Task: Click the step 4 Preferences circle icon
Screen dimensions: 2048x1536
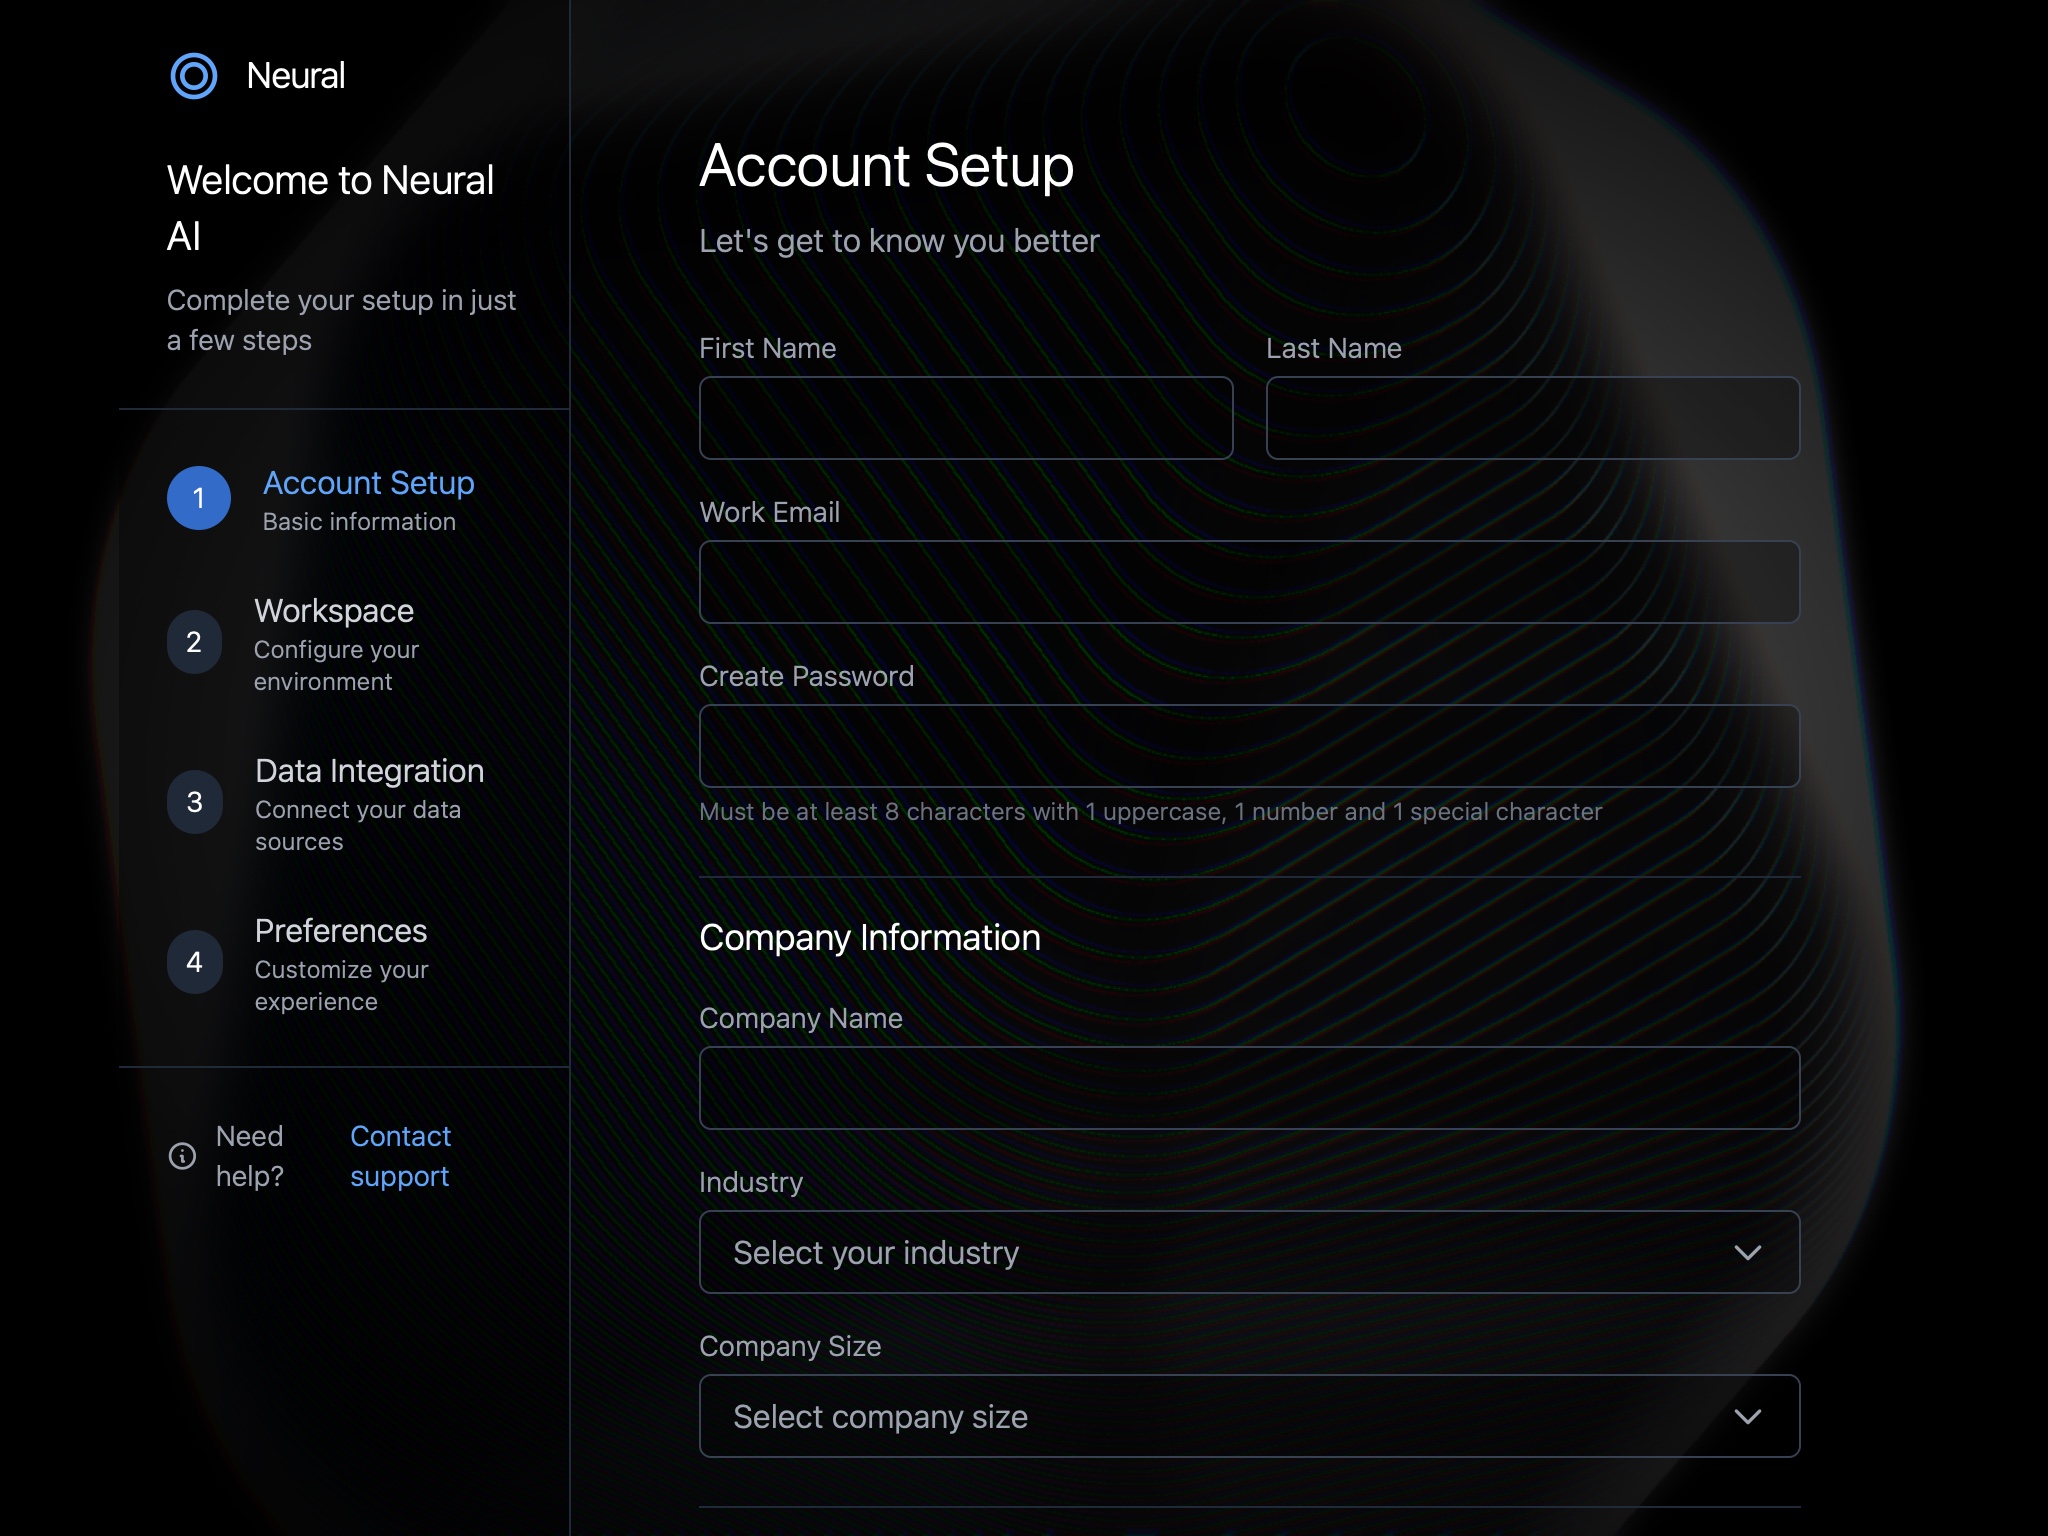Action: pyautogui.click(x=195, y=961)
